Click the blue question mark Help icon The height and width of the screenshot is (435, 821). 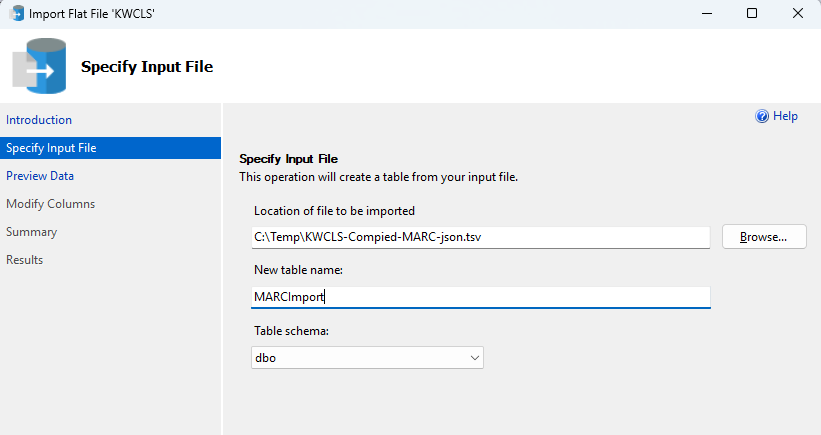[x=762, y=116]
